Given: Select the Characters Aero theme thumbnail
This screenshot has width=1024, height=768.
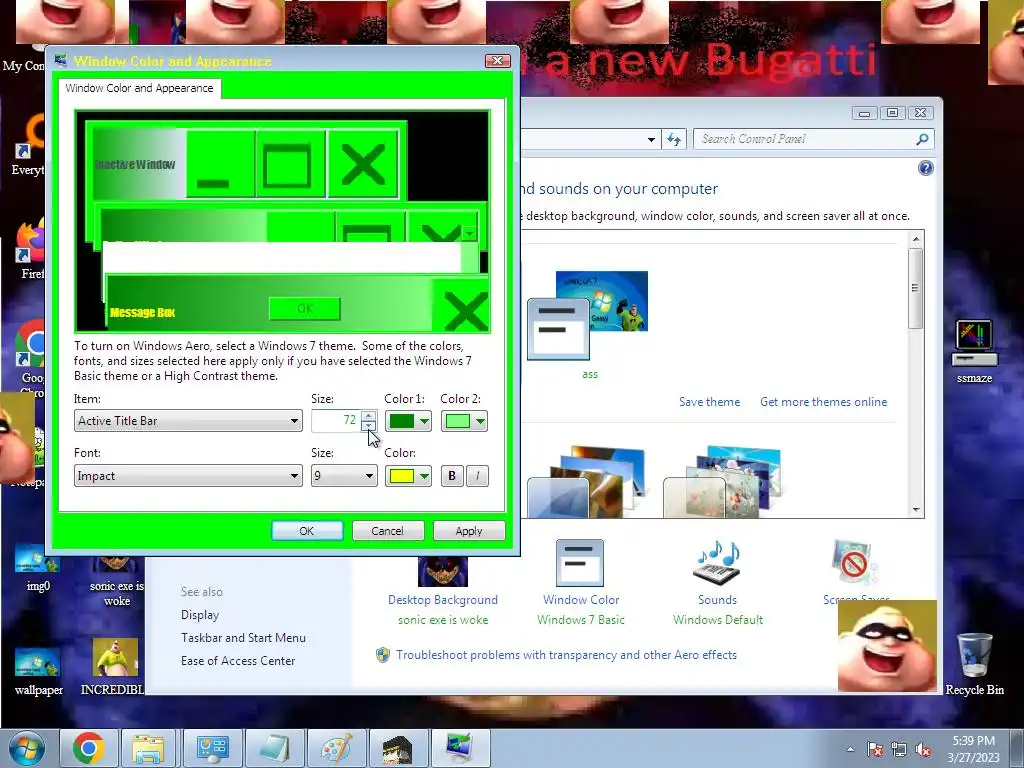Looking at the screenshot, I should click(x=722, y=482).
